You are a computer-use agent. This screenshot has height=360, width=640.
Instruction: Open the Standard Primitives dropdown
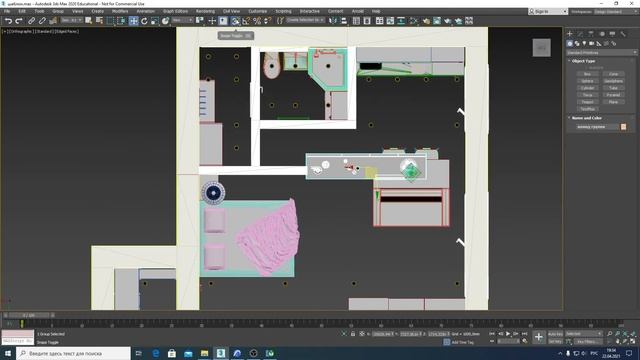(601, 53)
